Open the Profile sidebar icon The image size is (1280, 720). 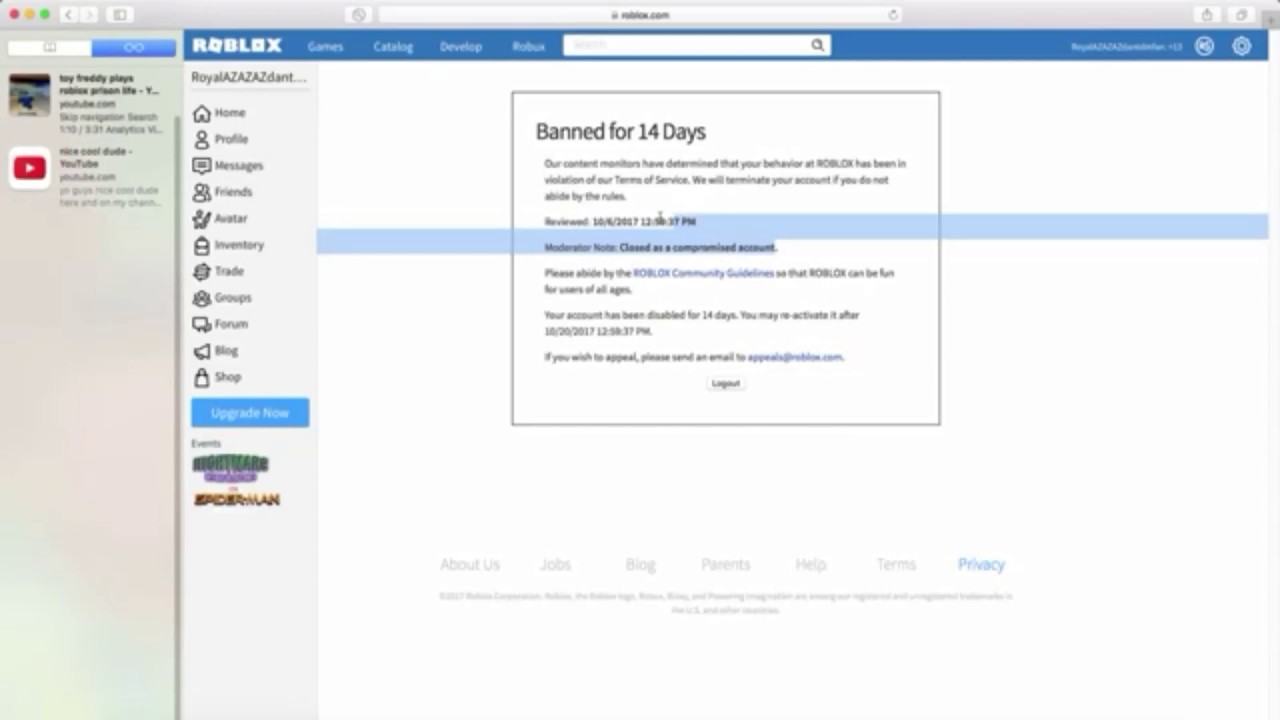click(x=202, y=139)
